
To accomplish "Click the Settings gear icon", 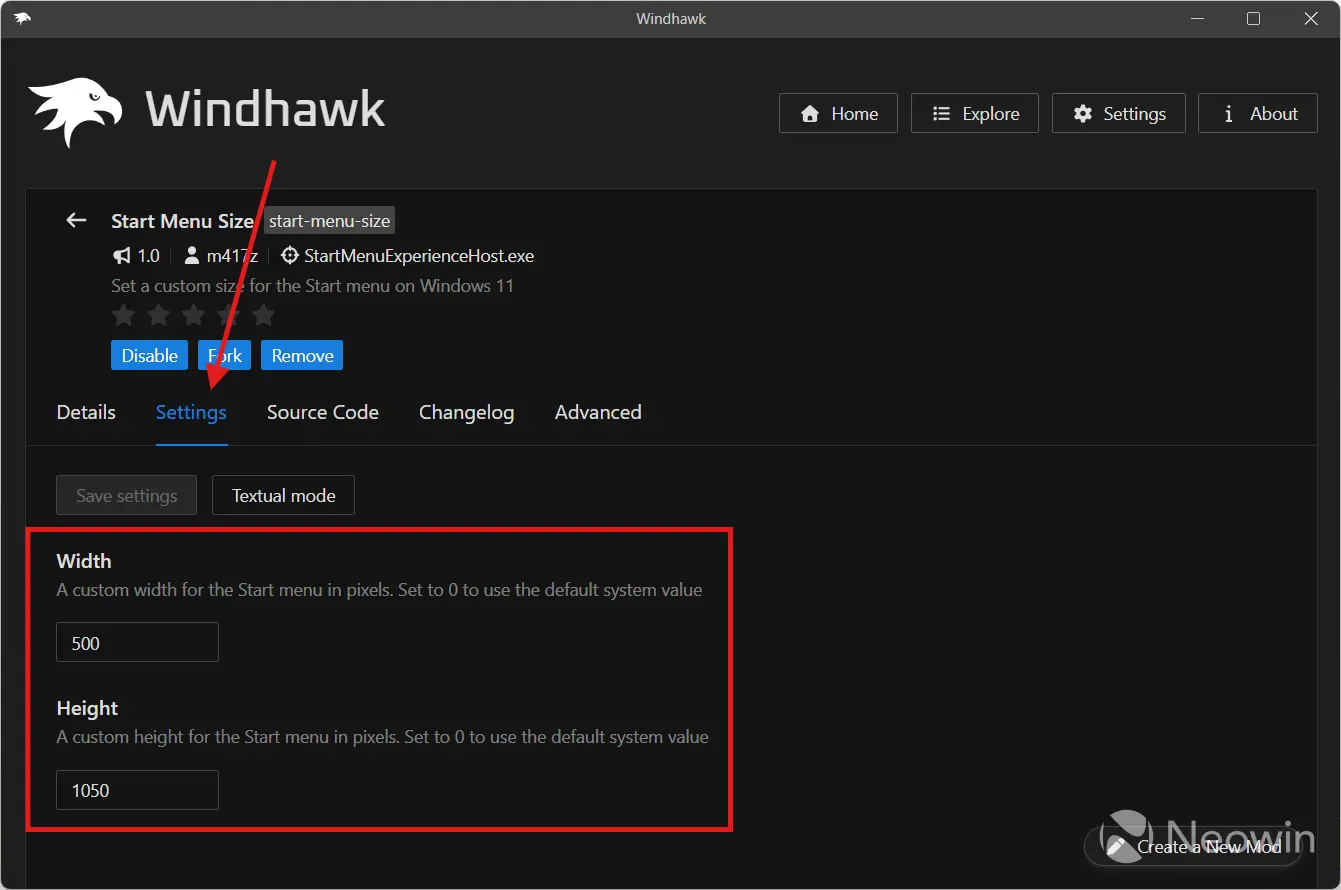I will click(x=1082, y=113).
